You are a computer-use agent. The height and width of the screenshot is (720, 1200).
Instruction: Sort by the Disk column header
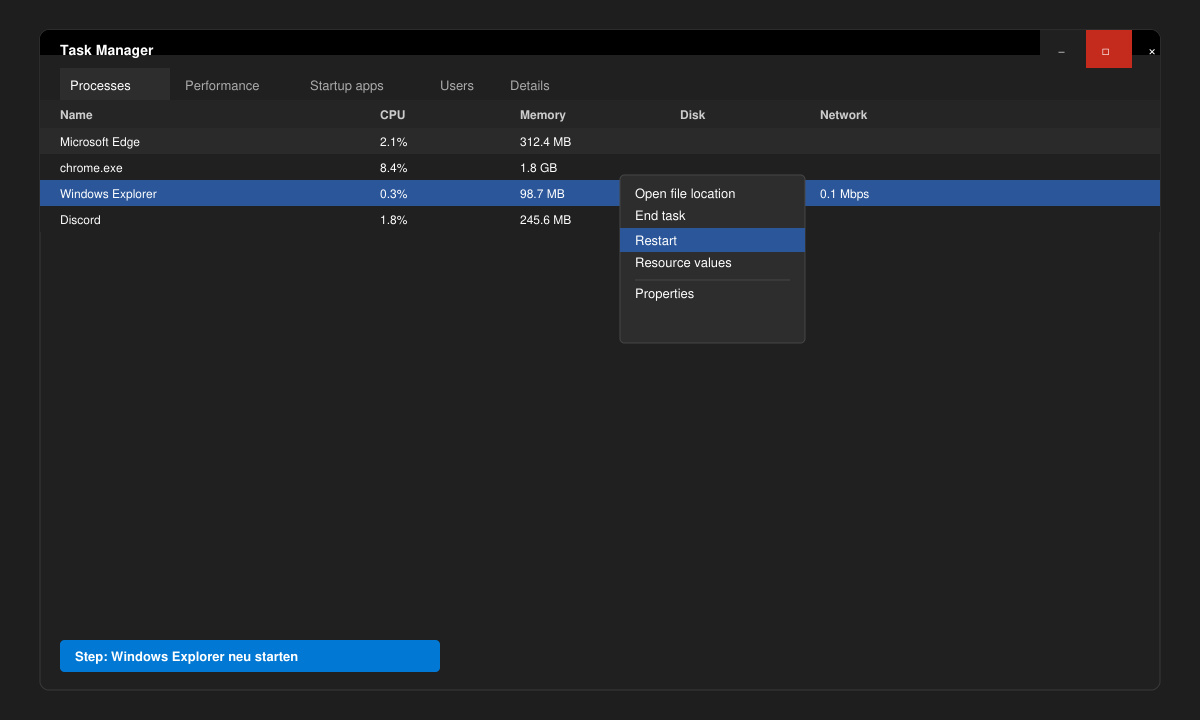click(x=693, y=115)
